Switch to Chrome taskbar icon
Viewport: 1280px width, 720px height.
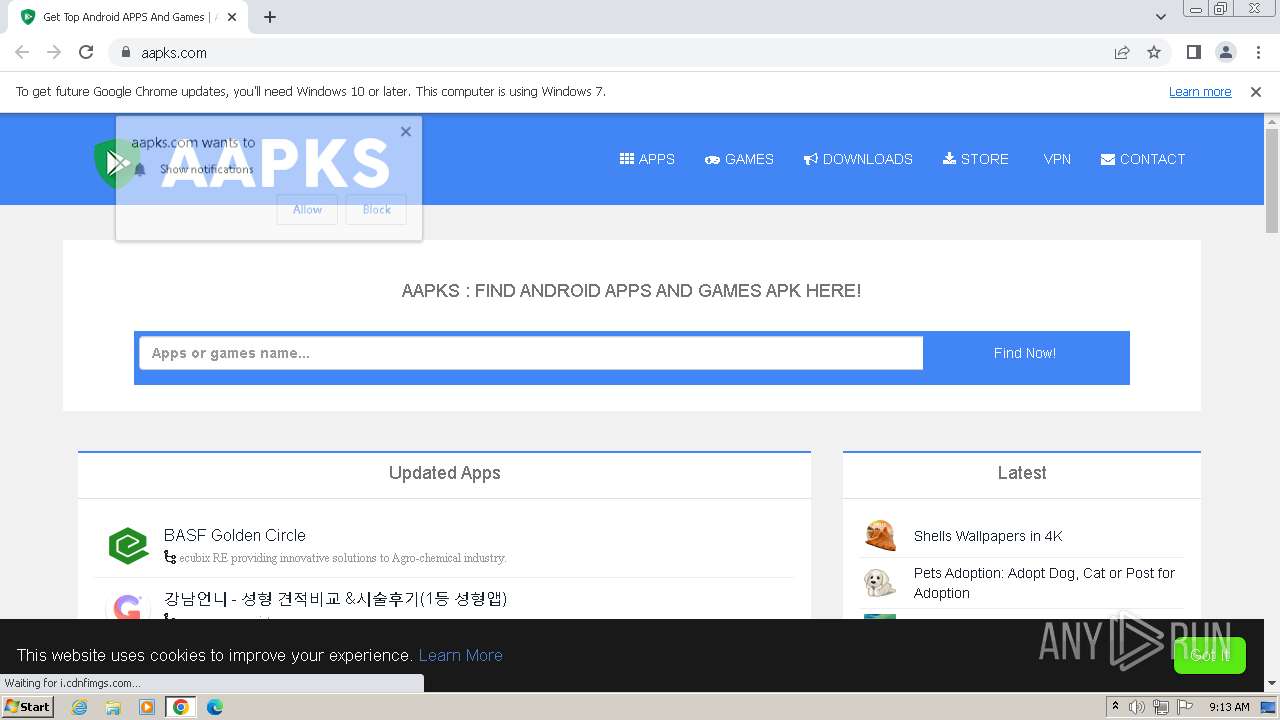181,707
